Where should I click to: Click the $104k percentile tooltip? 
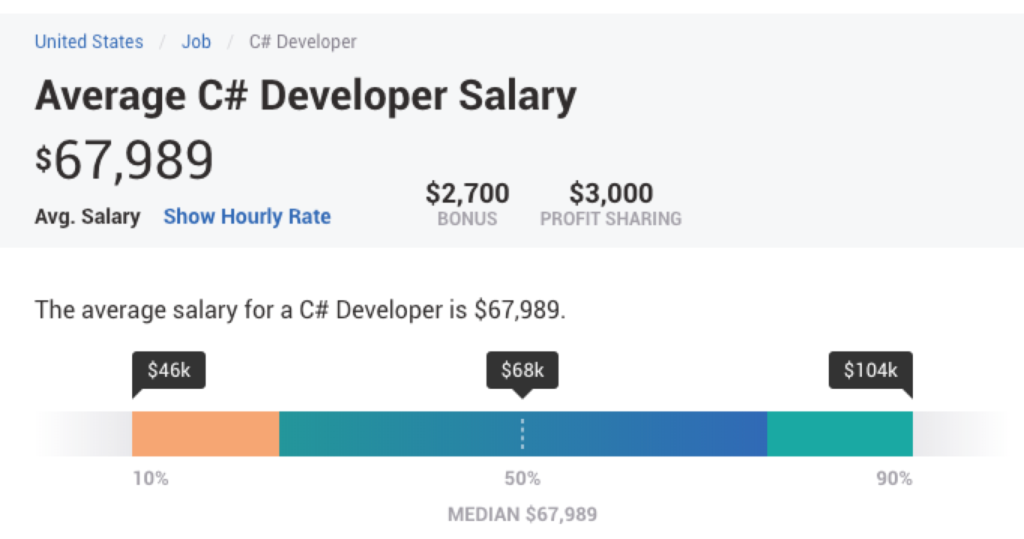coord(871,371)
